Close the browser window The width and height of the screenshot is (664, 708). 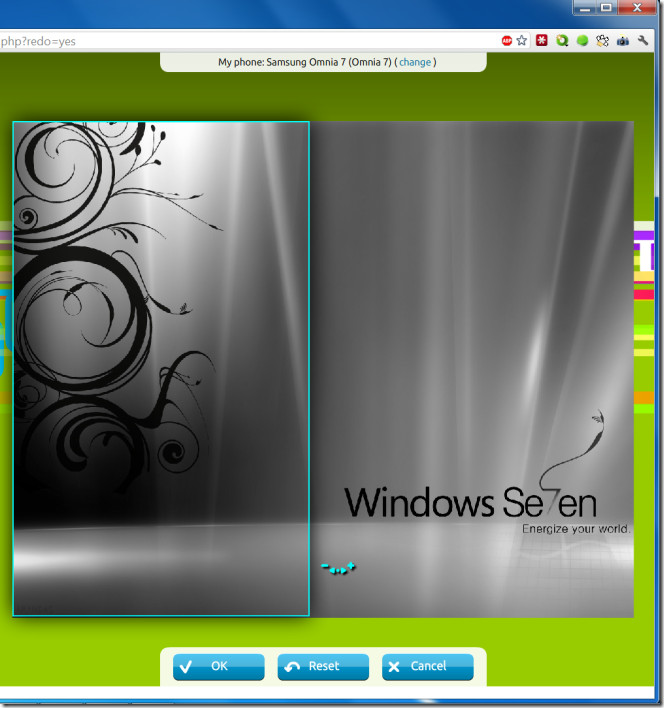click(x=636, y=8)
